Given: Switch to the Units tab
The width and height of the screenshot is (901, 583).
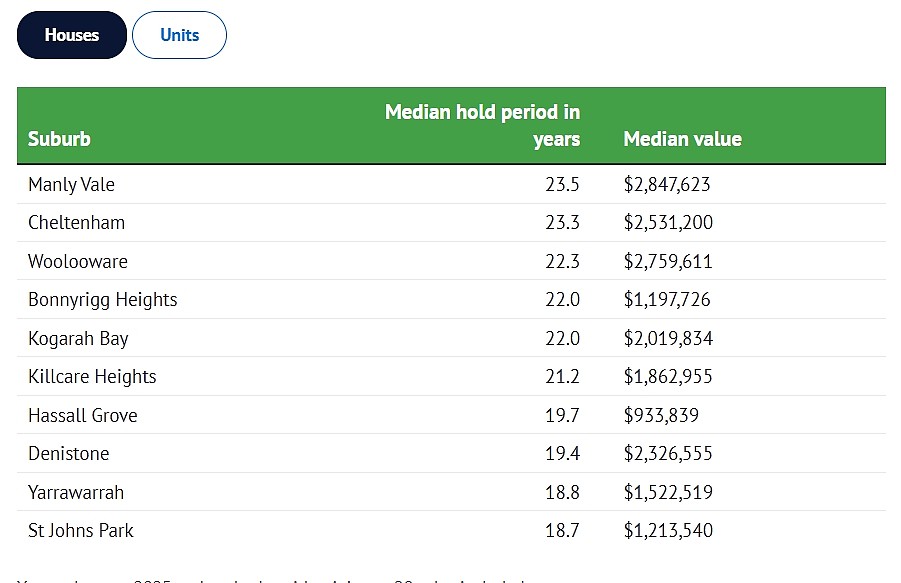Looking at the screenshot, I should pos(179,35).
